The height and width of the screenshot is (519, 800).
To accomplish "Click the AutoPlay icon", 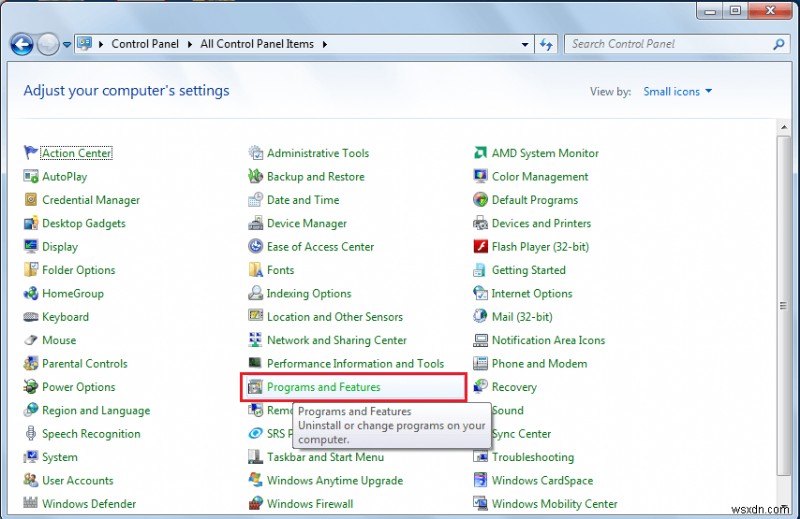I will (x=31, y=177).
